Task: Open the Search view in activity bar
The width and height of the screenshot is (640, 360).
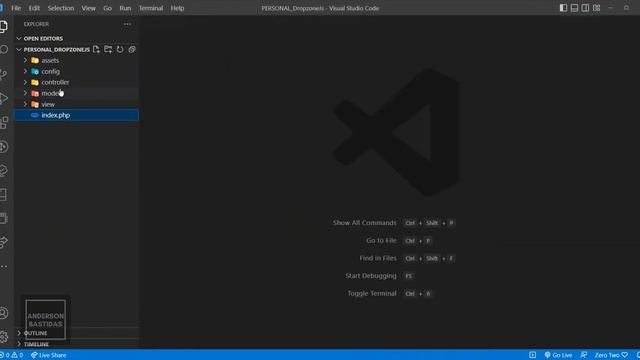Action: [4, 50]
